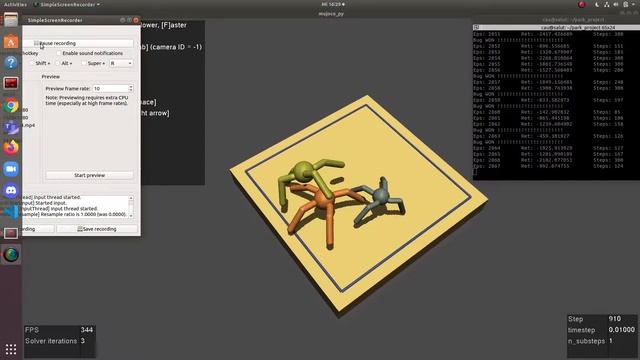This screenshot has width=640, height=360.
Task: Increase the preview frame rate stepper
Action: pos(131,87)
